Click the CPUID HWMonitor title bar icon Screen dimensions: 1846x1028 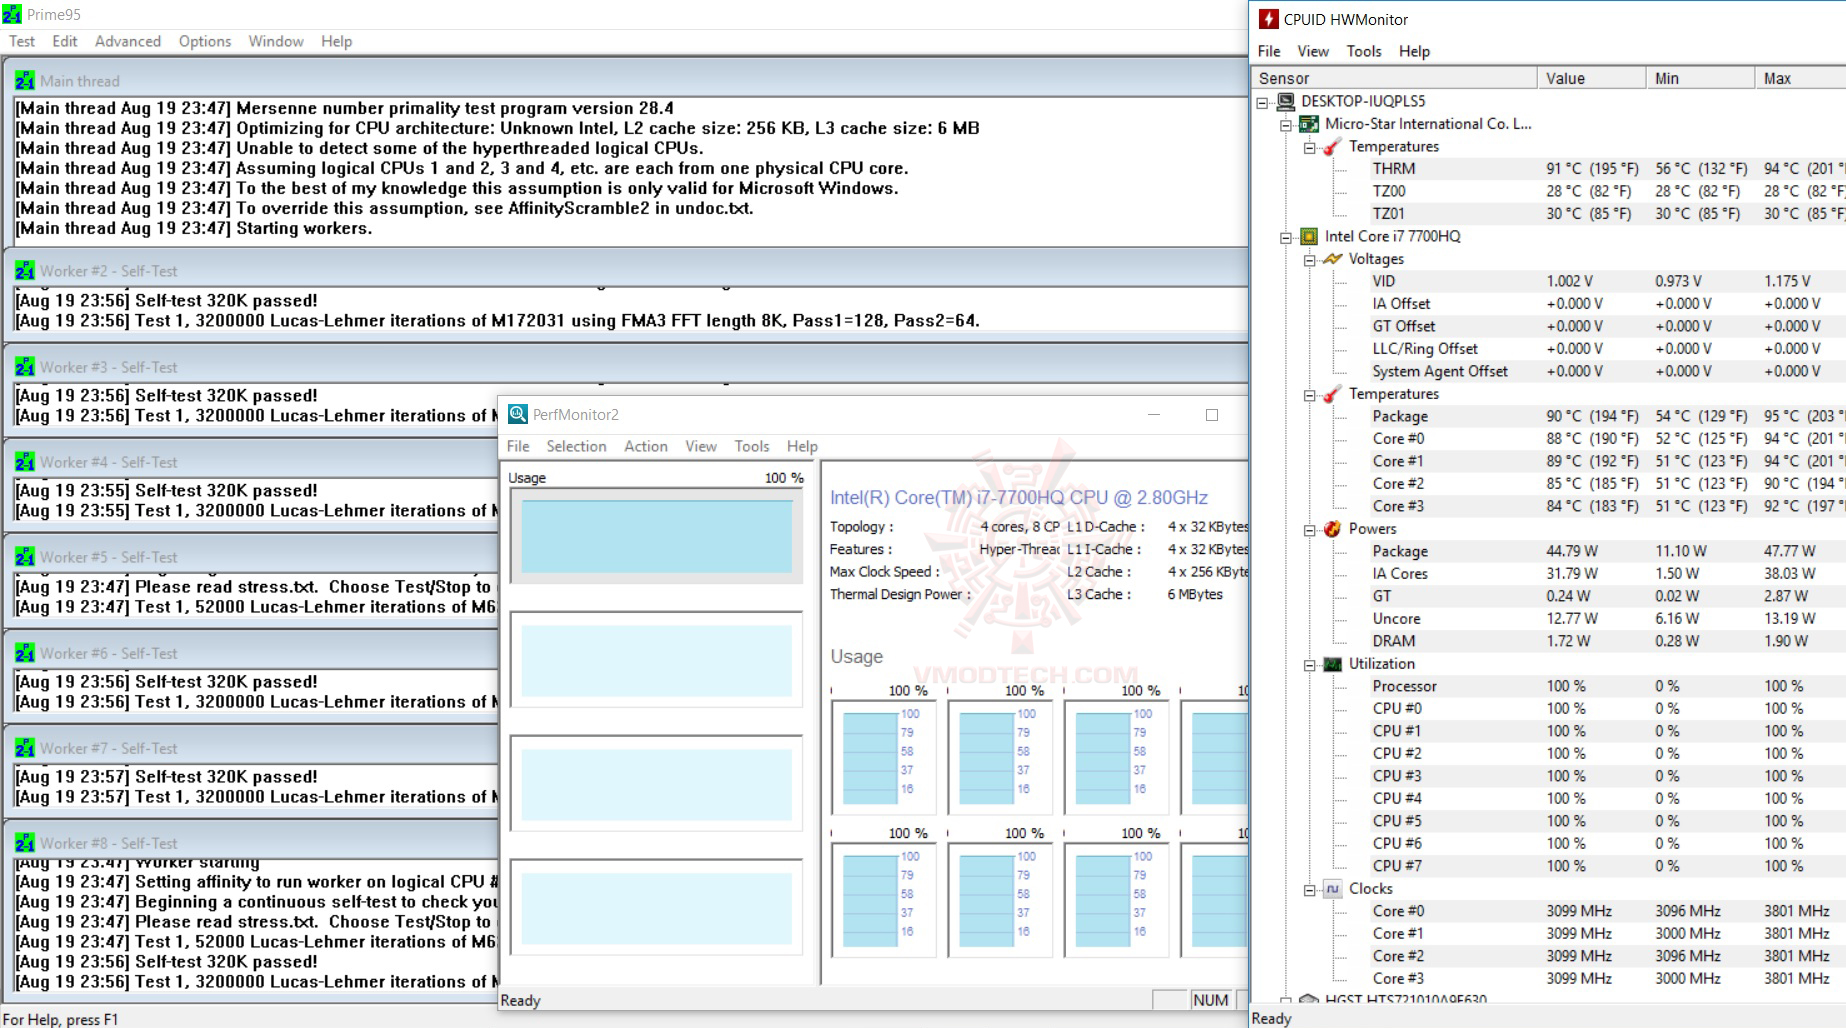[1268, 19]
